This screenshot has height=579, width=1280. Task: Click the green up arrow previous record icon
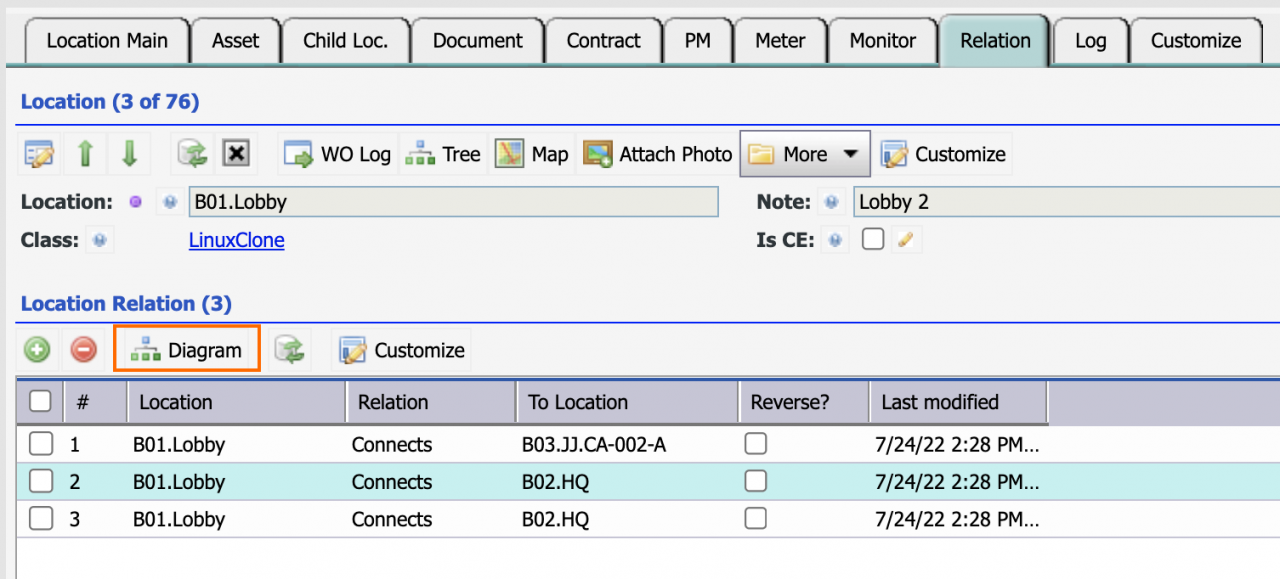point(85,154)
